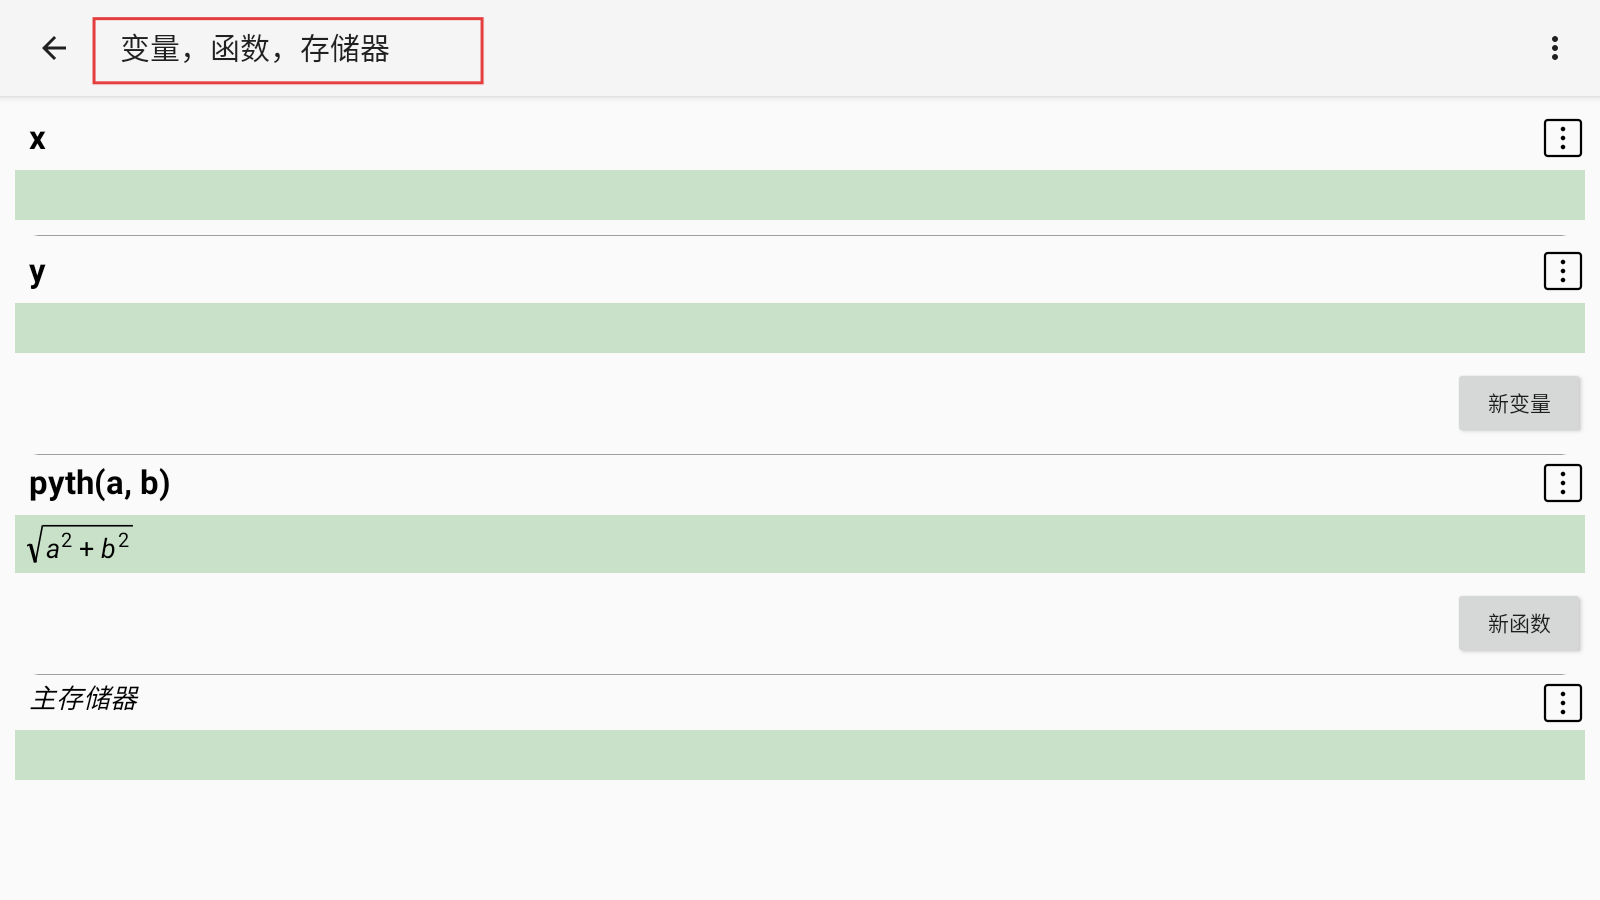Go back using the arrow icon
1600x900 pixels.
[x=54, y=48]
